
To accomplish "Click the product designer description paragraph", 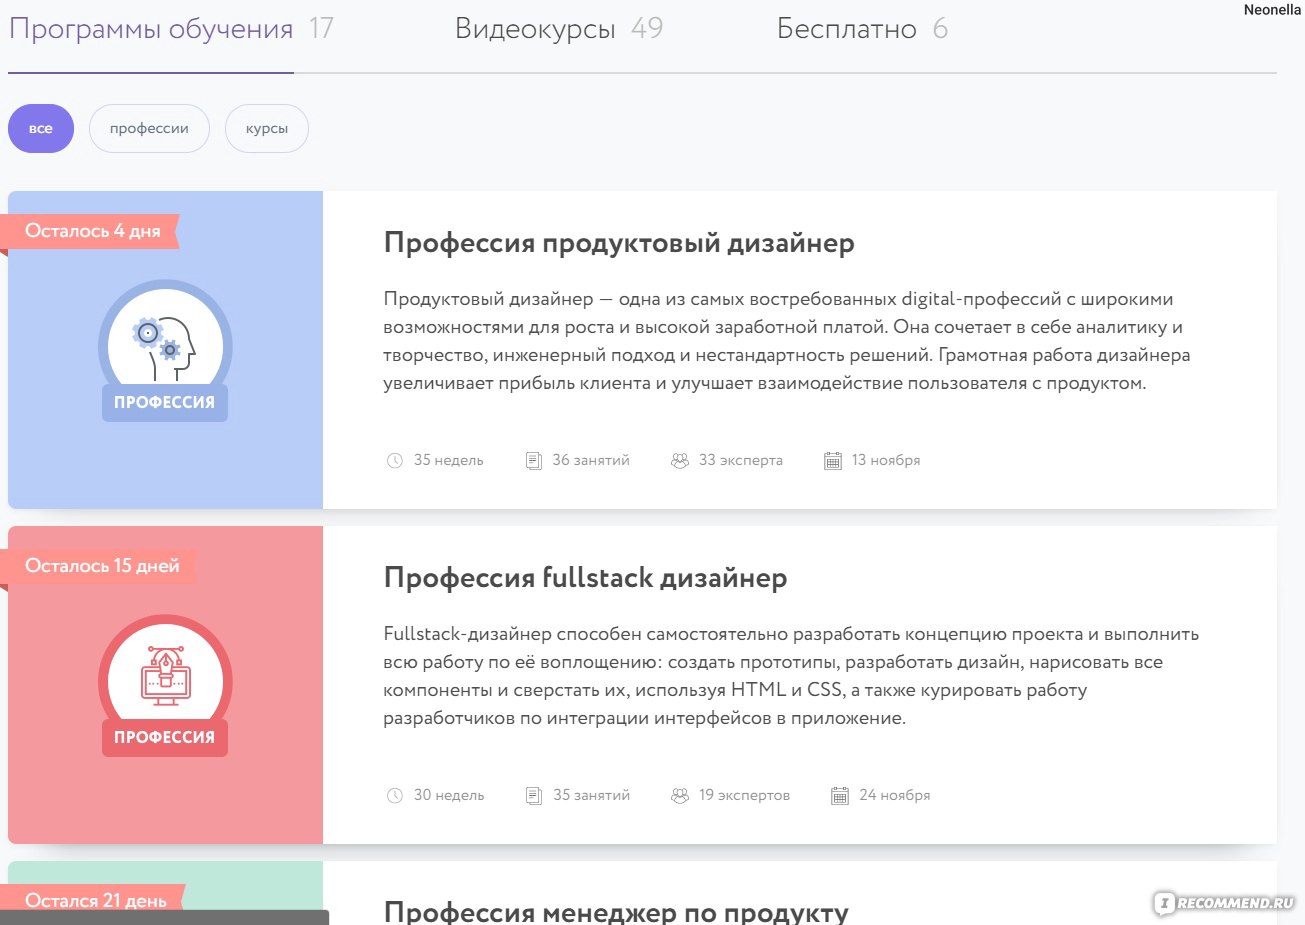I will point(787,341).
